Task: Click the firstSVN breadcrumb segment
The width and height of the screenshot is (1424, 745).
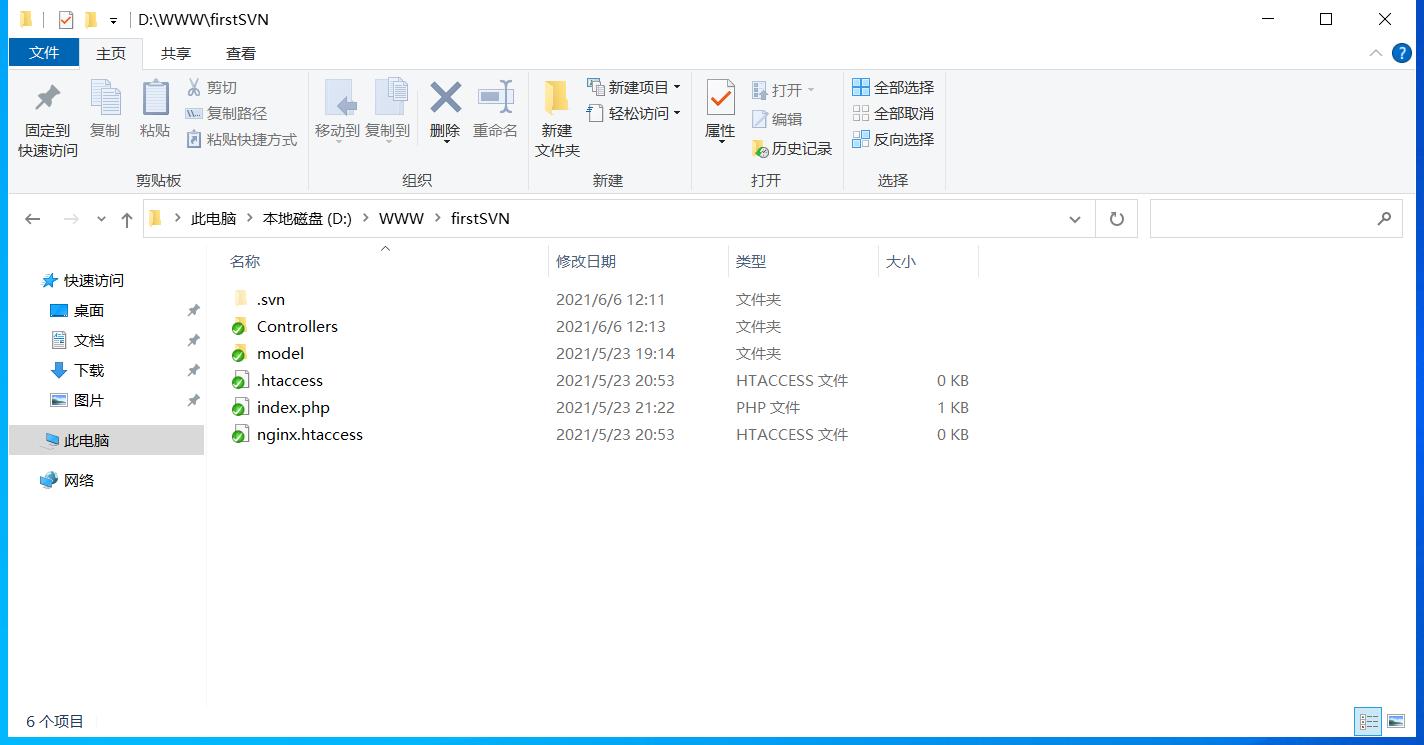Action: tap(480, 219)
